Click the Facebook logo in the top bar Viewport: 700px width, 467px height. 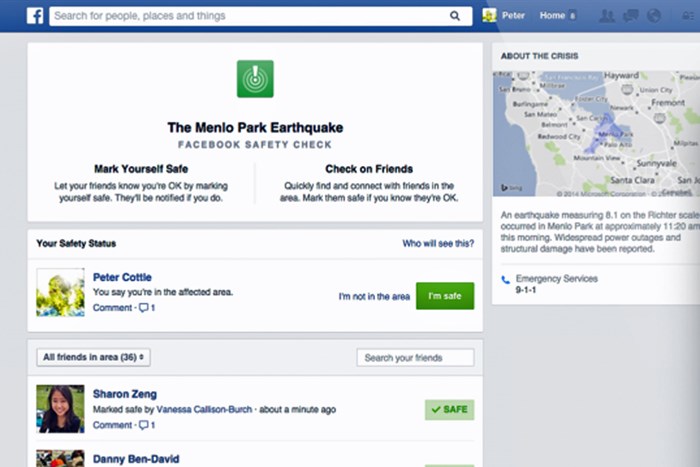pos(35,16)
